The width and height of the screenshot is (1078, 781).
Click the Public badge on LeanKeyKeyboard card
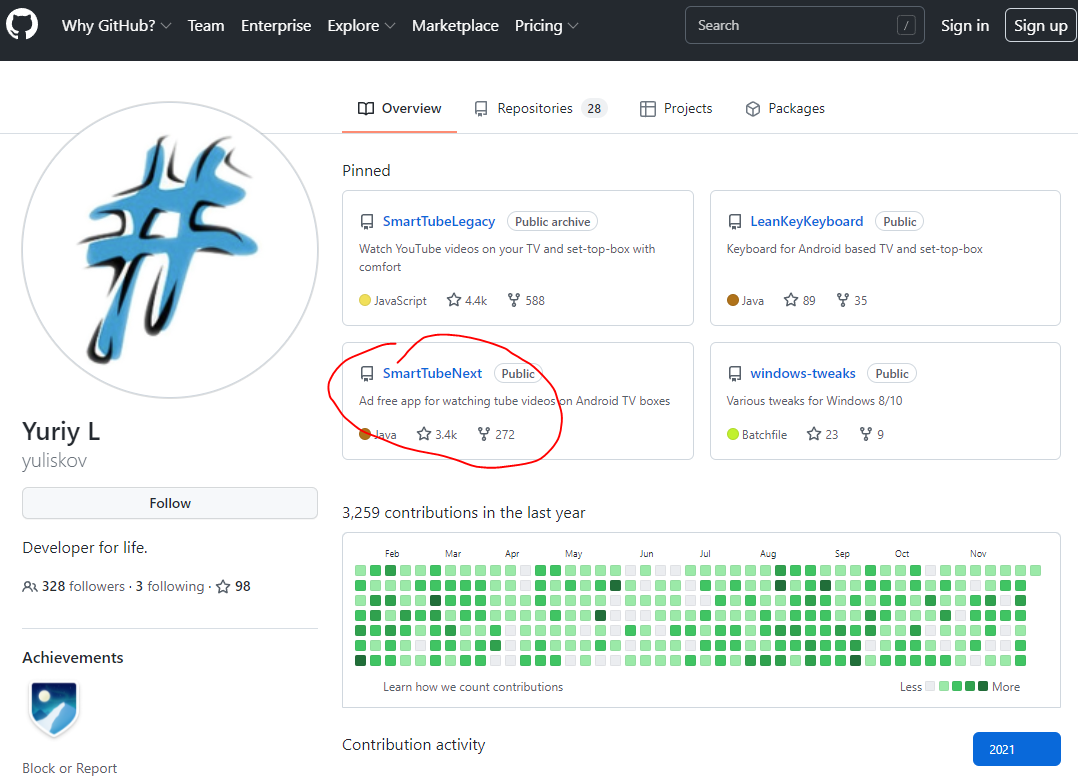pyautogui.click(x=899, y=221)
